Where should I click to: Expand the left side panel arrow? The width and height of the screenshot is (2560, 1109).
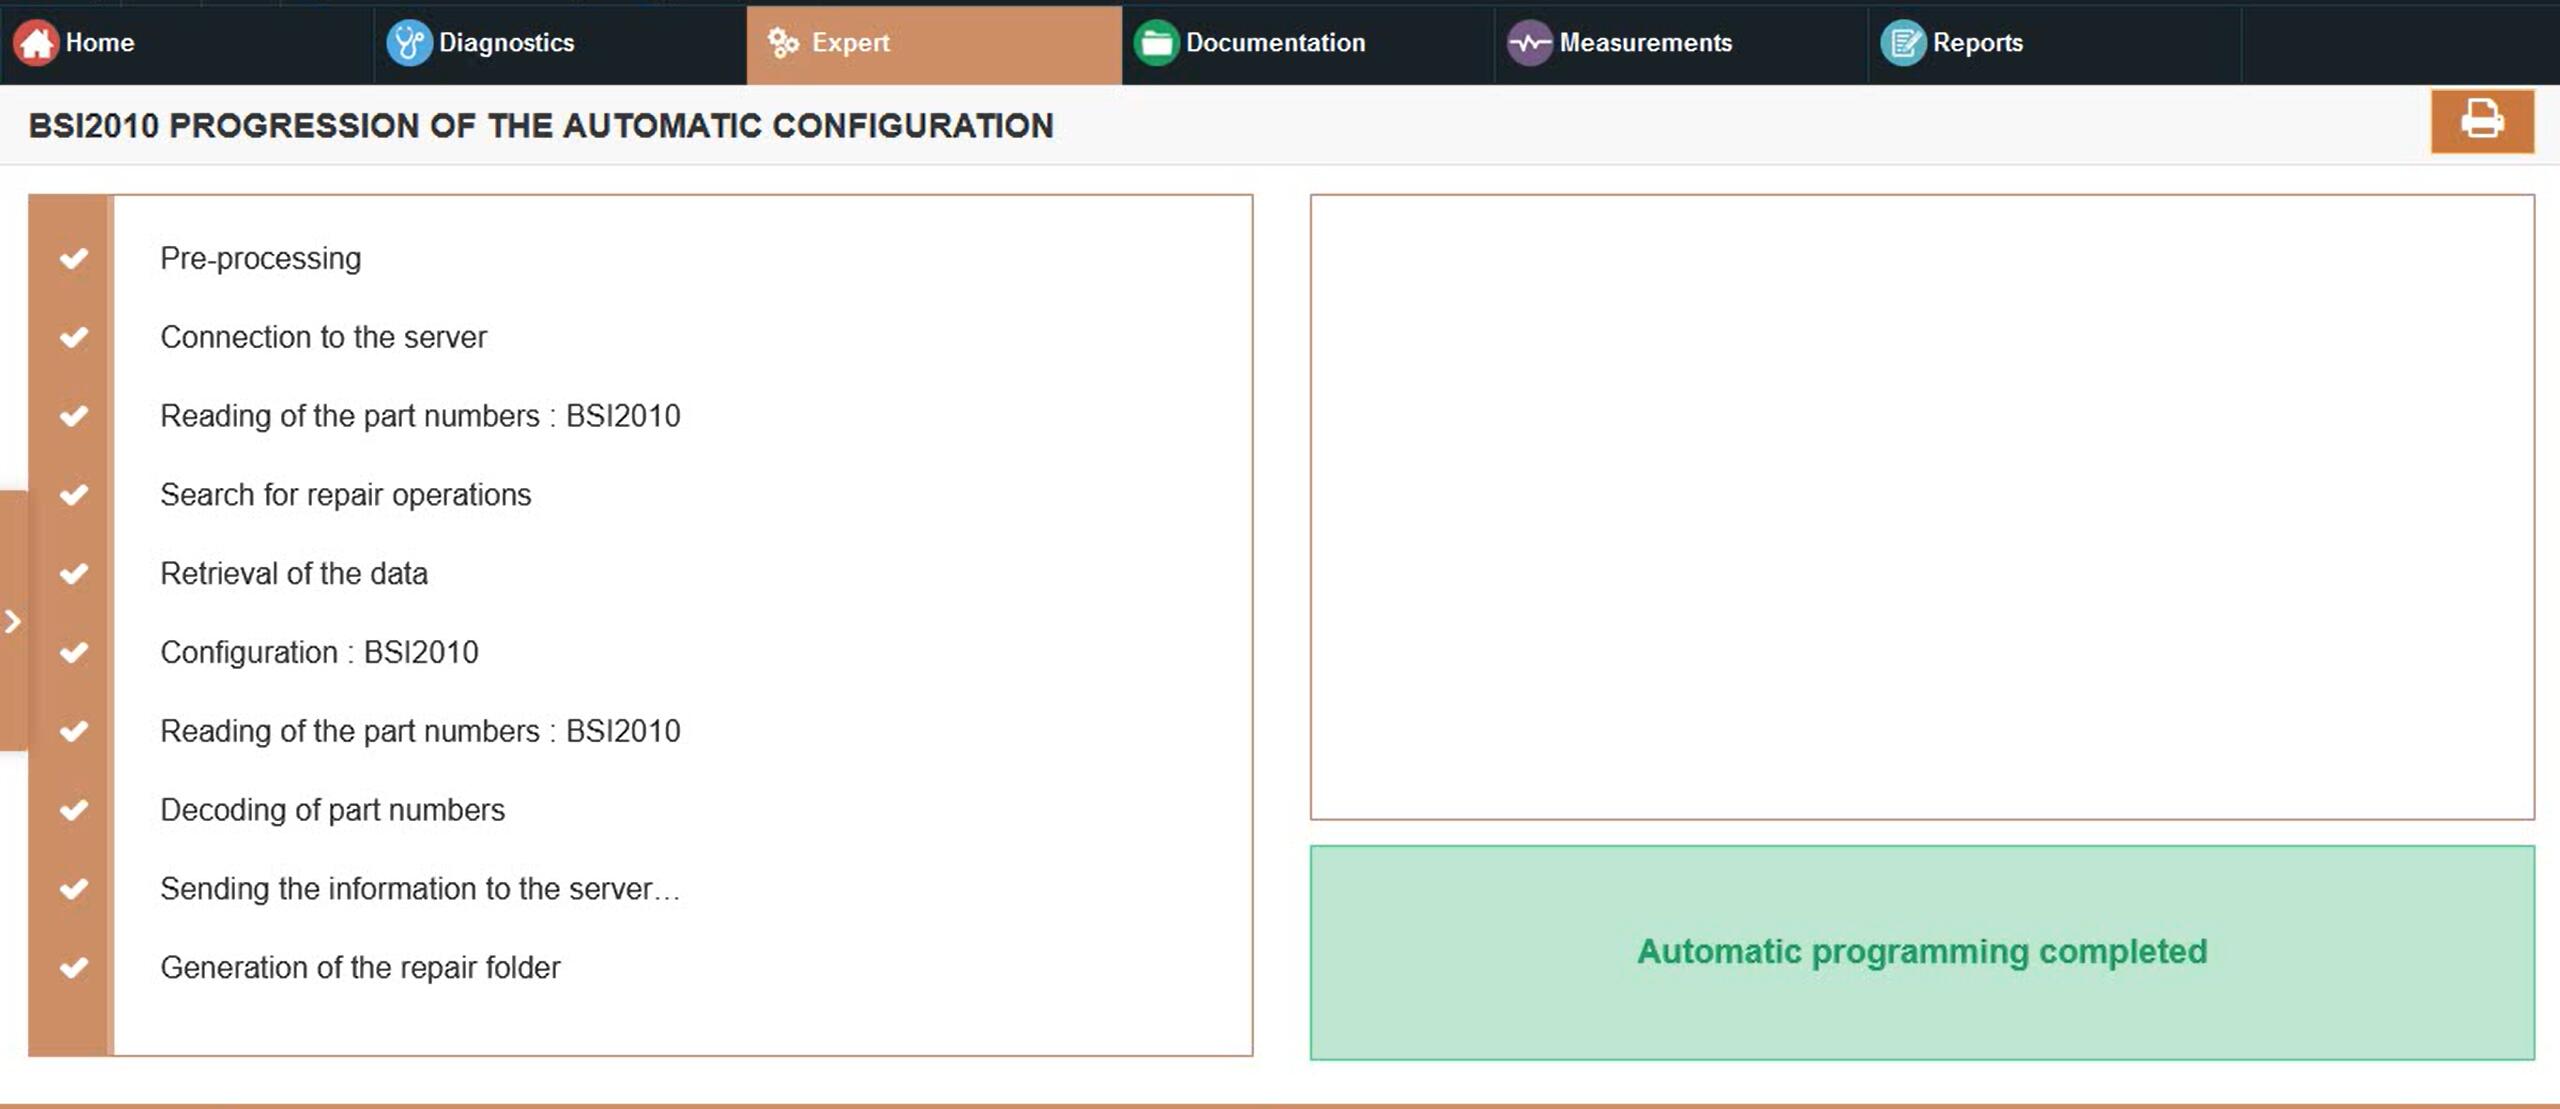click(x=13, y=621)
